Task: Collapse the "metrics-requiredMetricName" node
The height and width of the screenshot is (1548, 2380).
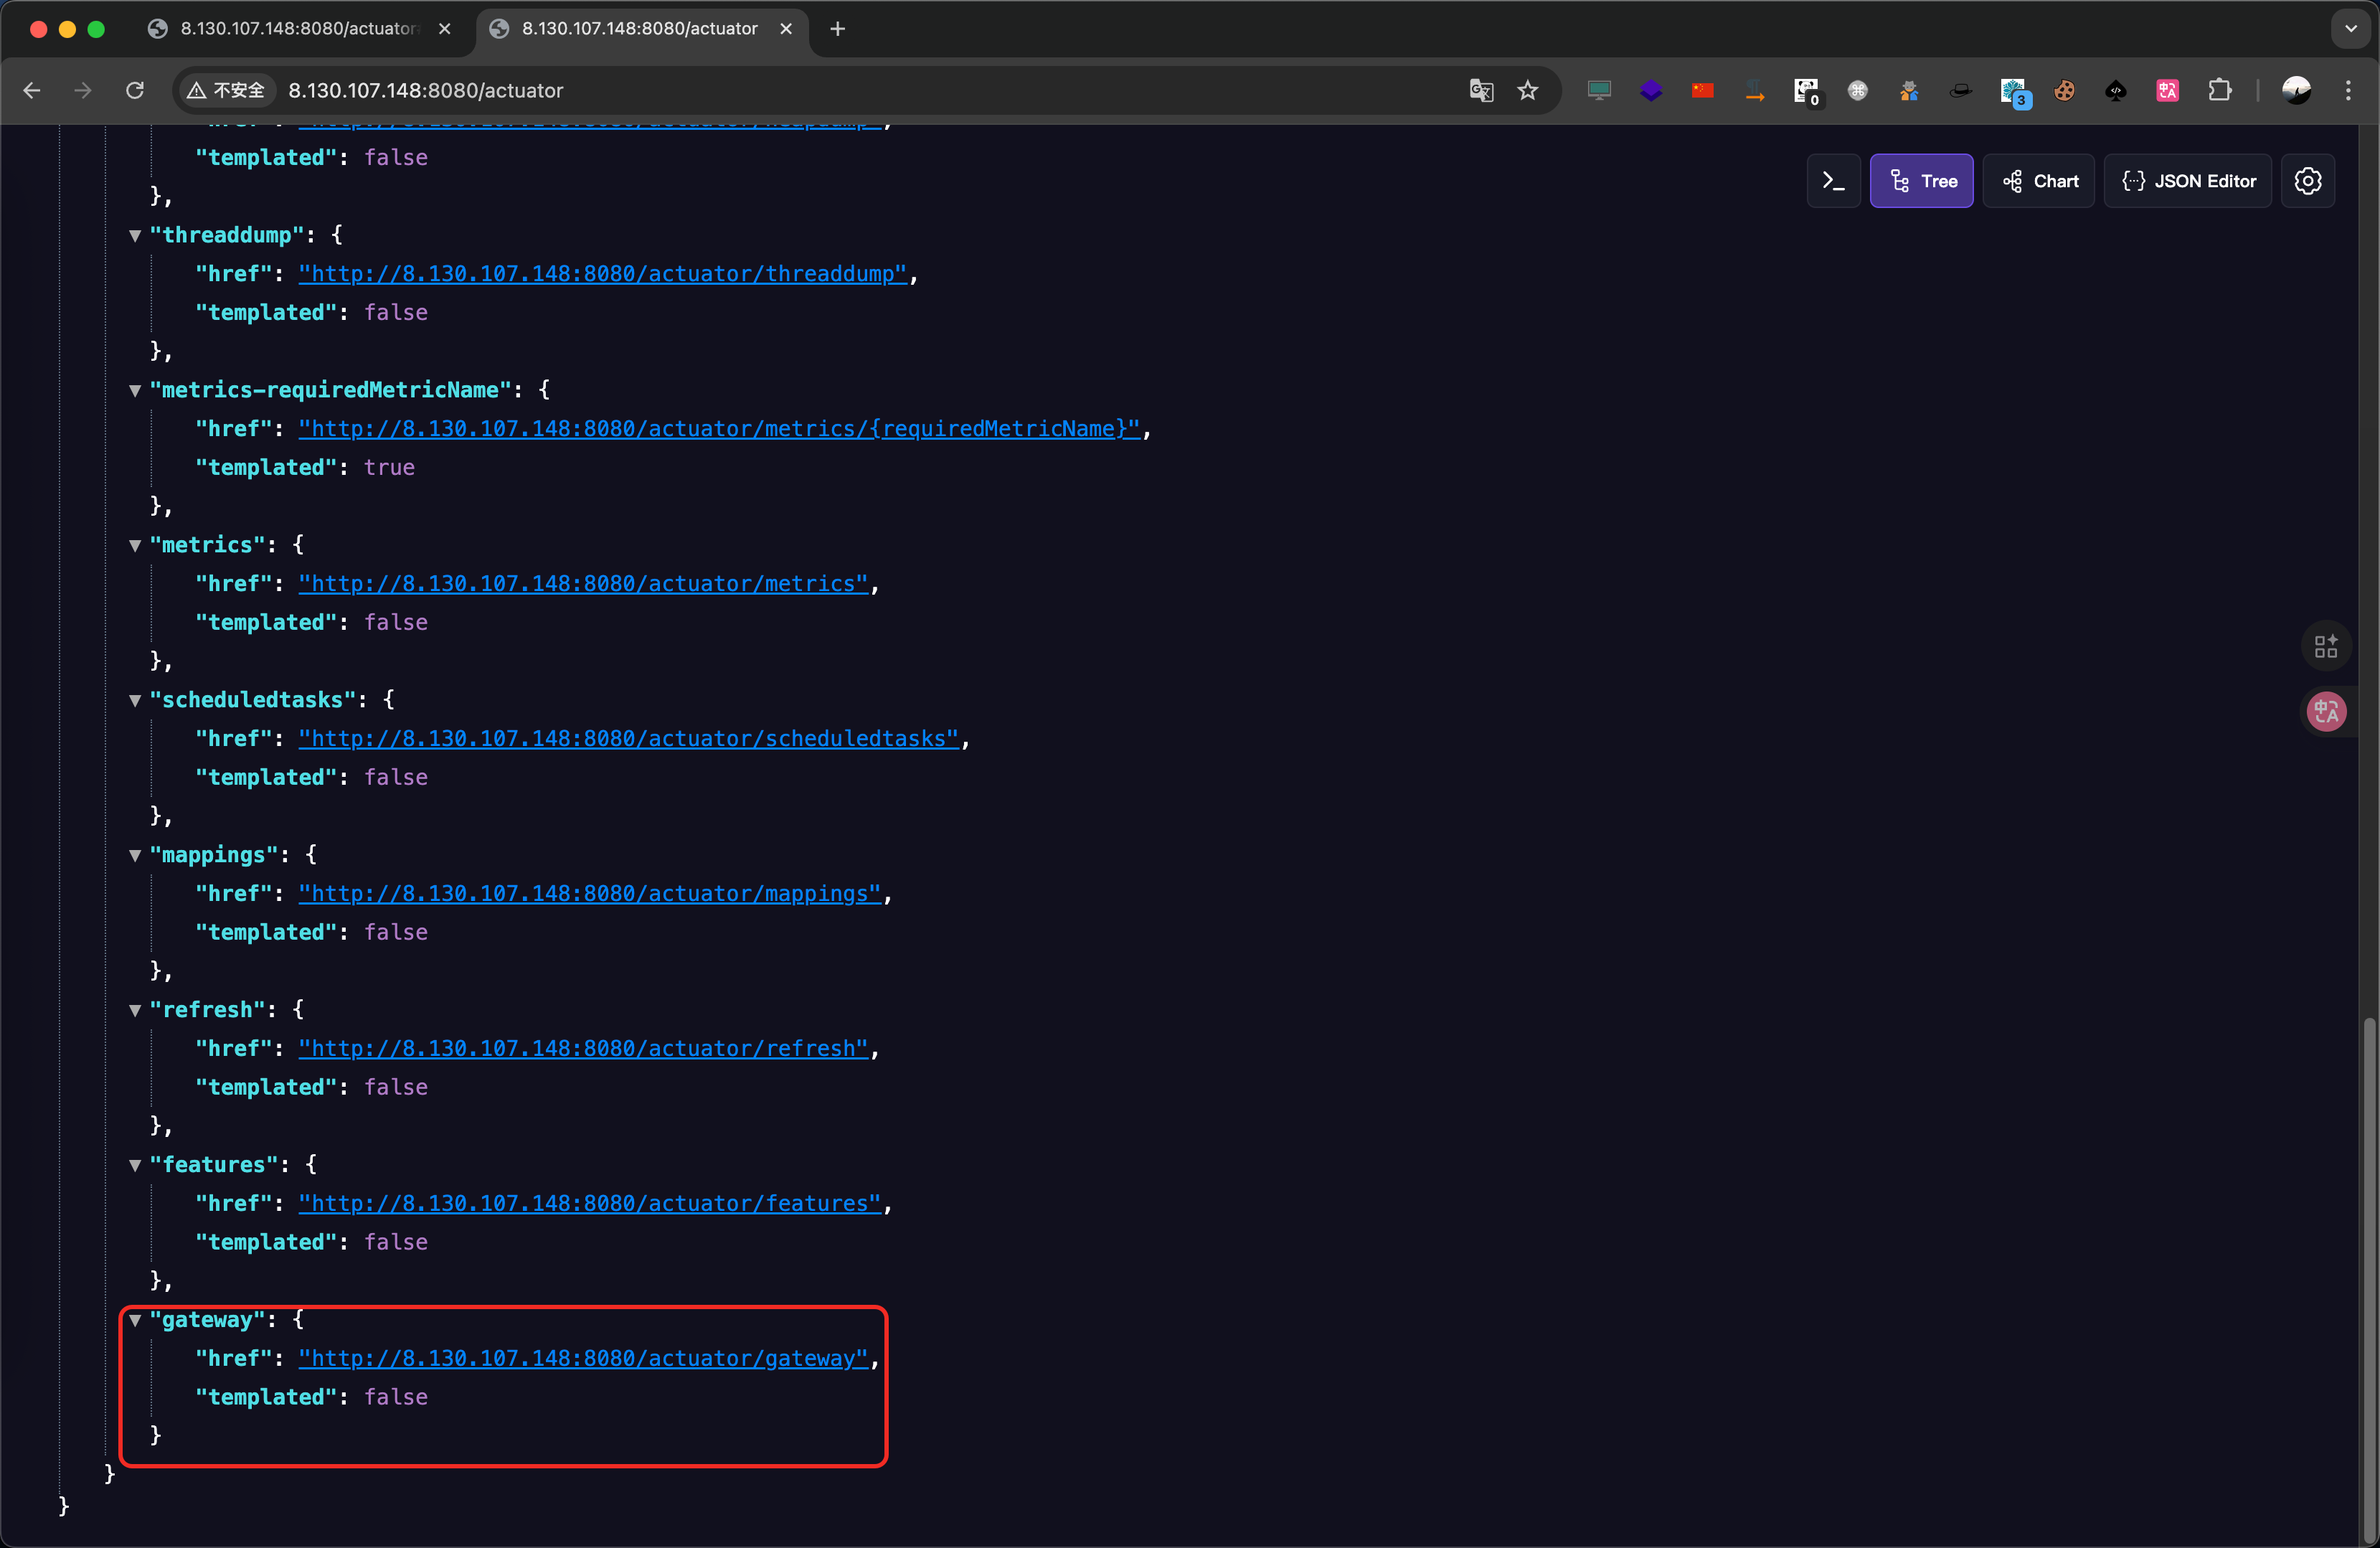Action: coord(135,391)
